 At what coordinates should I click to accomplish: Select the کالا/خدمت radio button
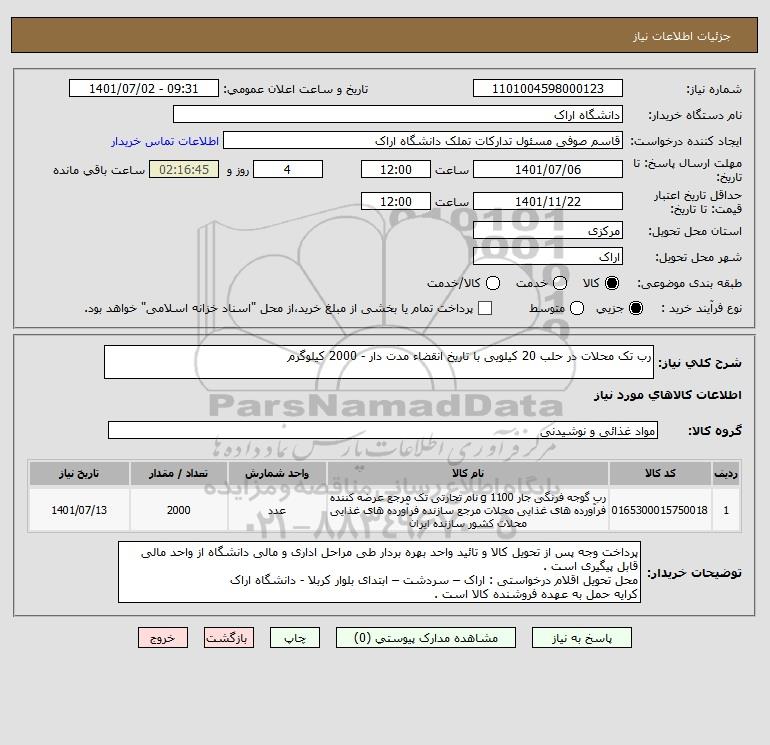click(493, 283)
